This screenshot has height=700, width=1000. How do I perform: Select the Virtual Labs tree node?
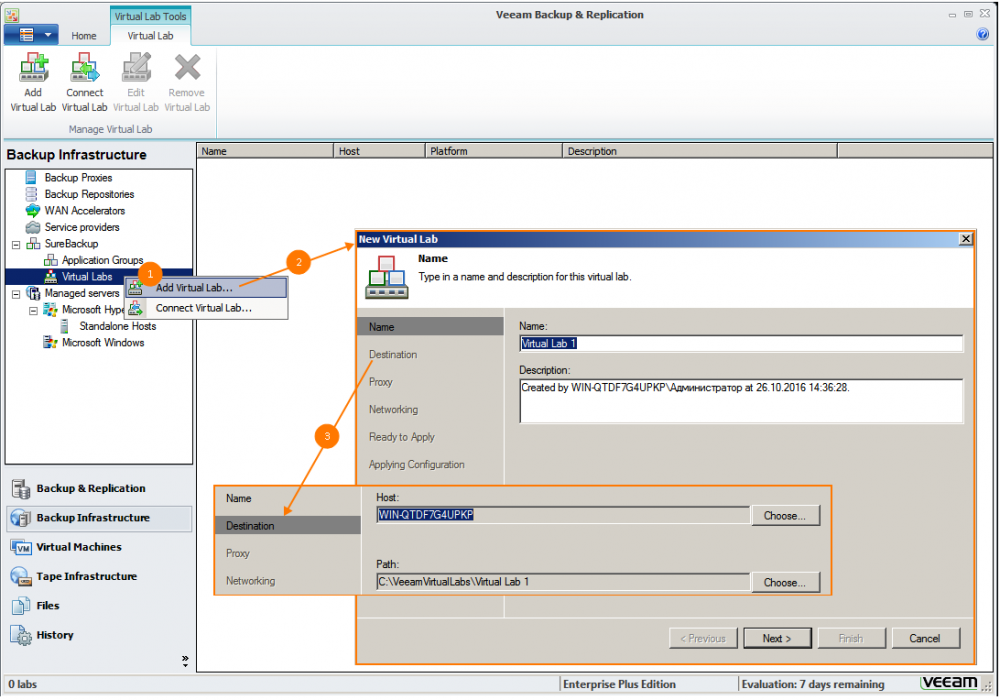[x=87, y=277]
